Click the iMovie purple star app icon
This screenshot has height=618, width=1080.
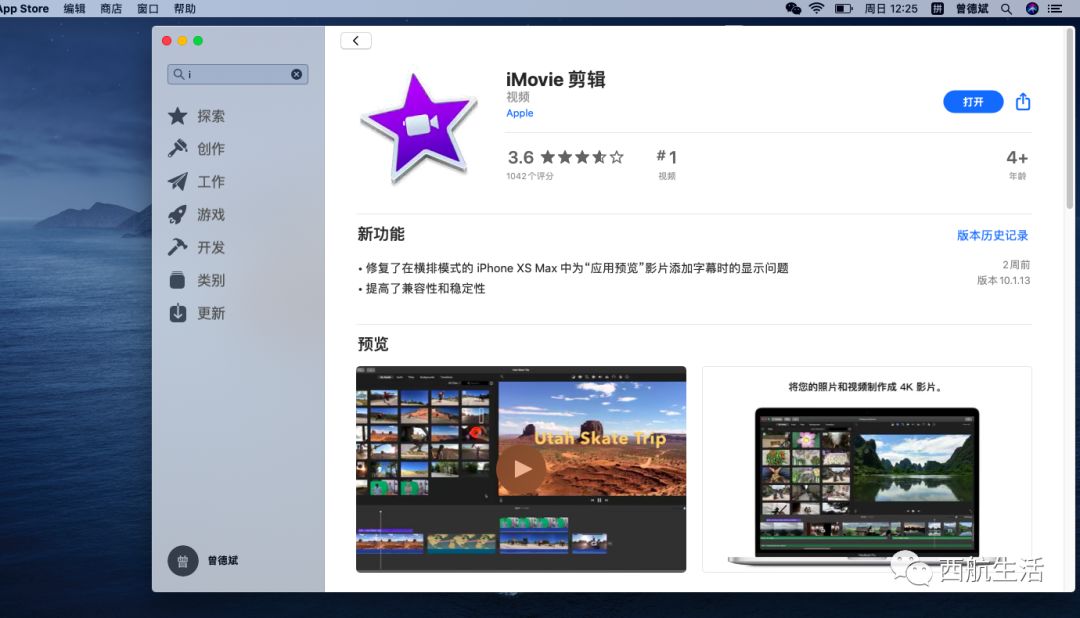click(418, 129)
